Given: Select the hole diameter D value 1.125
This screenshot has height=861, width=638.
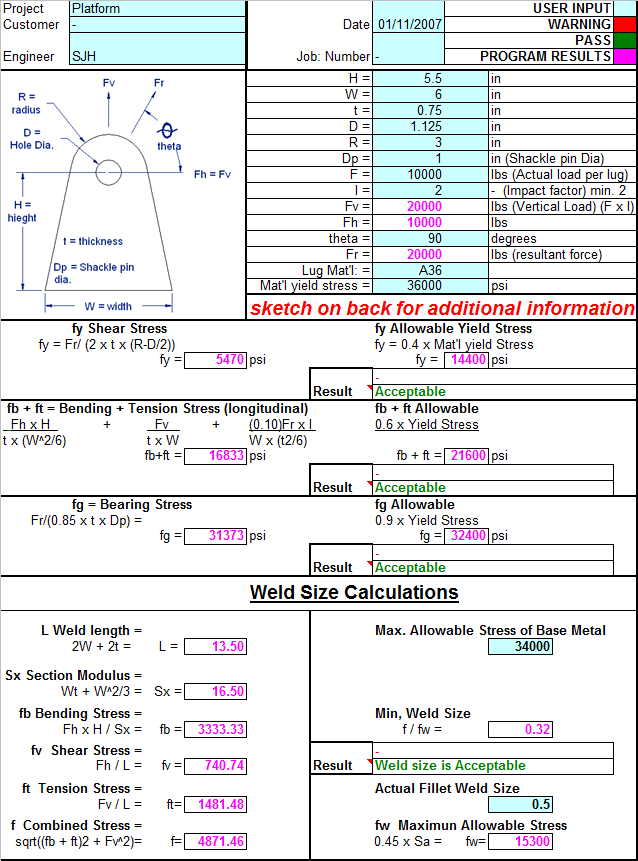Looking at the screenshot, I should click(430, 126).
